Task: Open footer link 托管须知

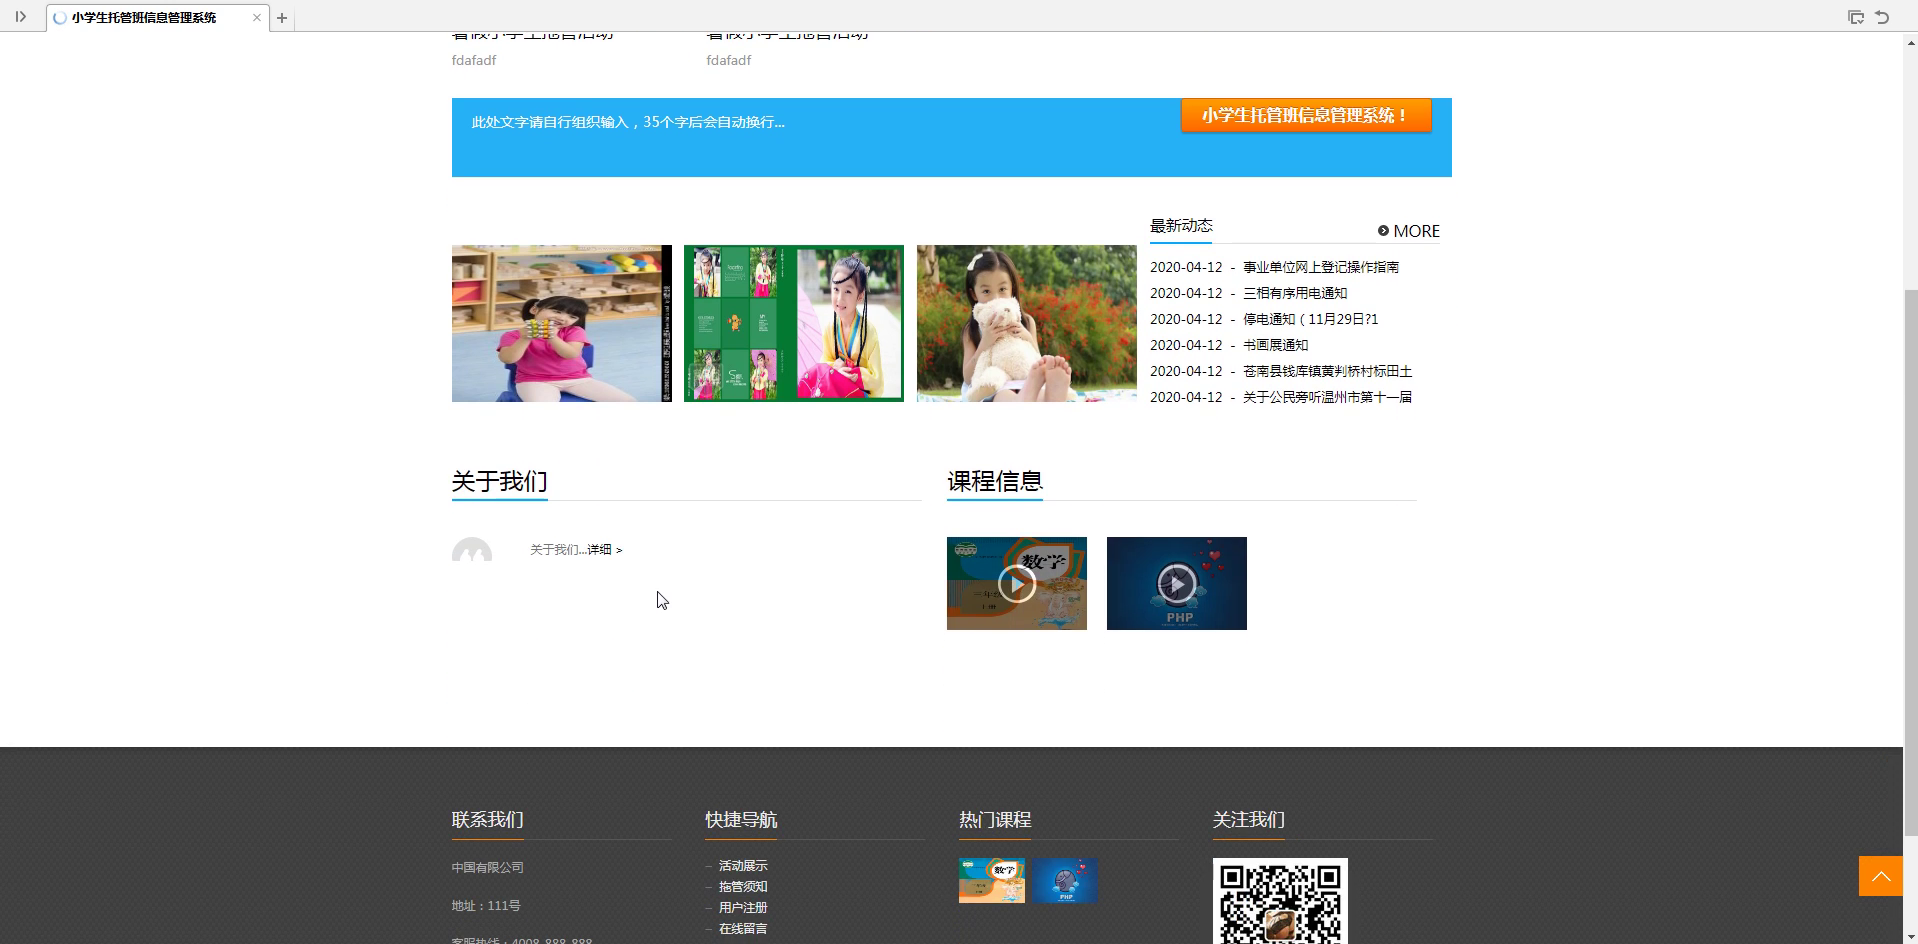Action: [x=742, y=887]
